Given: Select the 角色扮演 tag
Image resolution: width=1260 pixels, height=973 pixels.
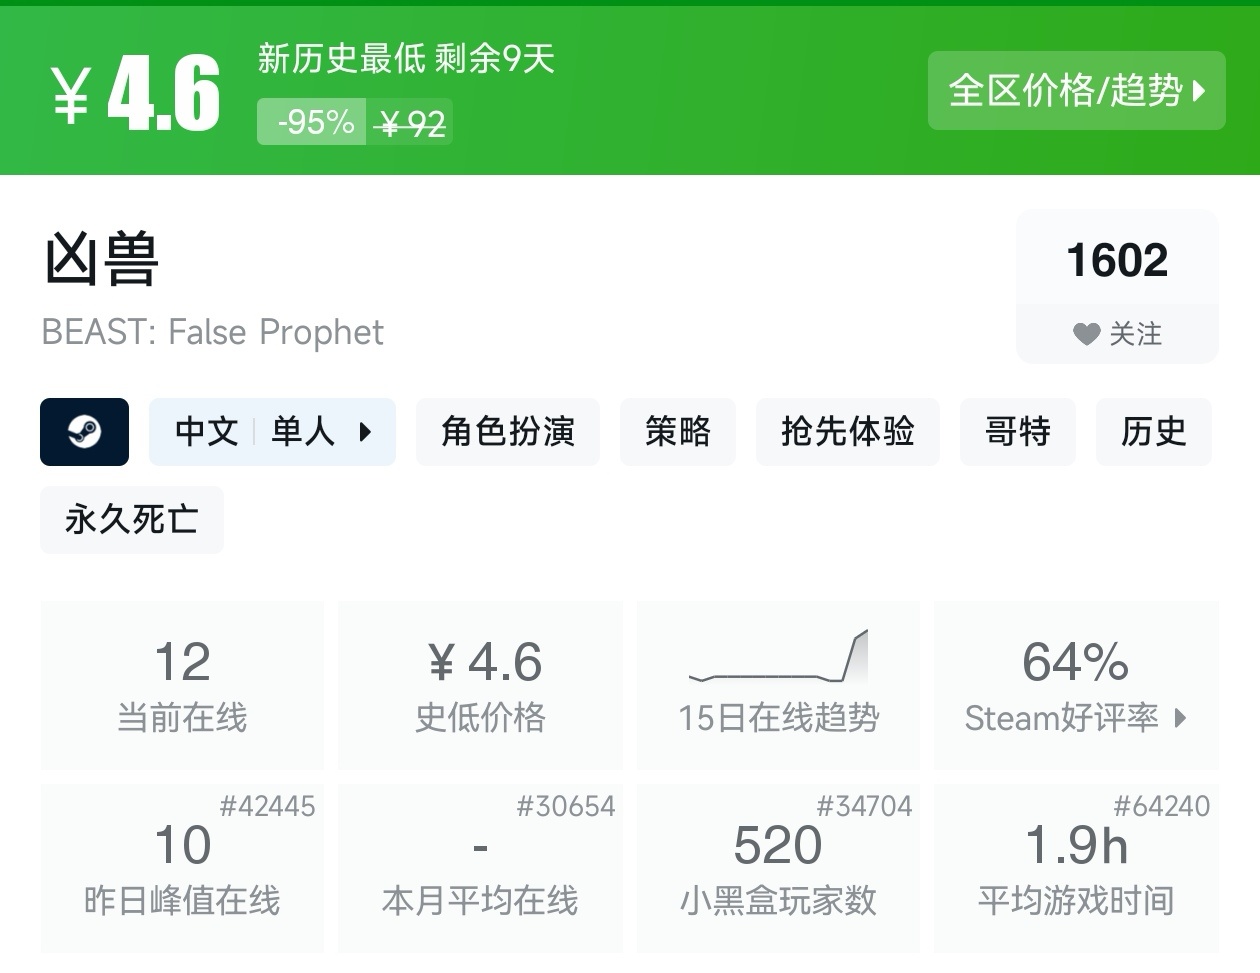Looking at the screenshot, I should 507,432.
